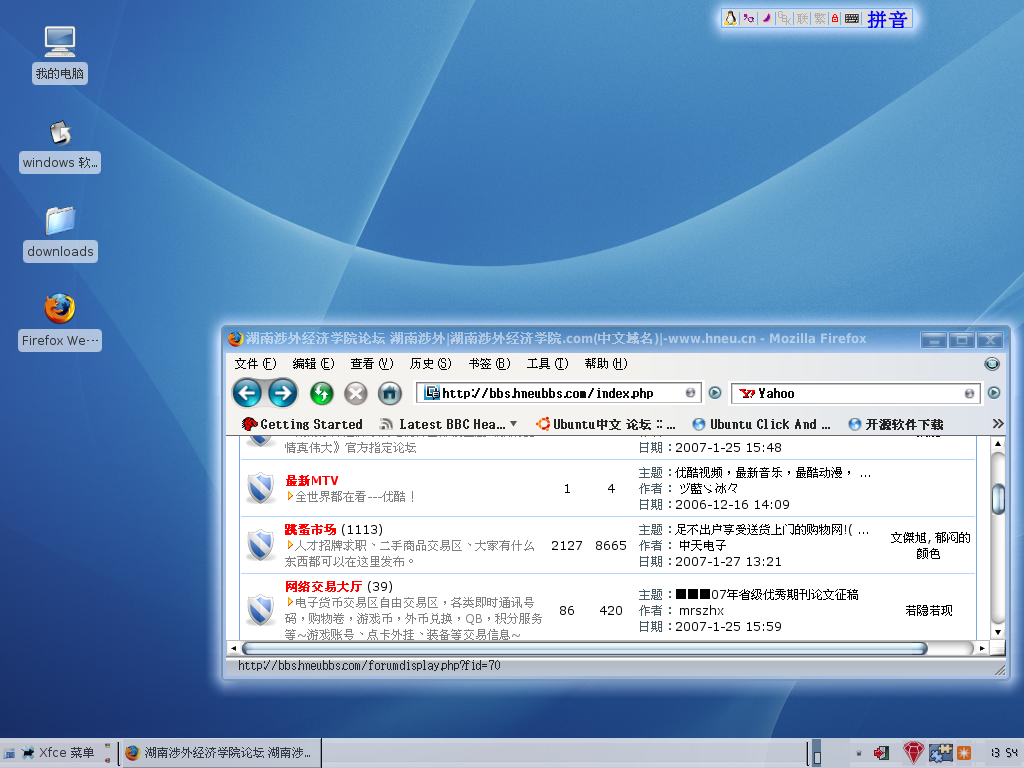Open the 跳蚤市场 forum link
The height and width of the screenshot is (768, 1024).
coord(311,530)
